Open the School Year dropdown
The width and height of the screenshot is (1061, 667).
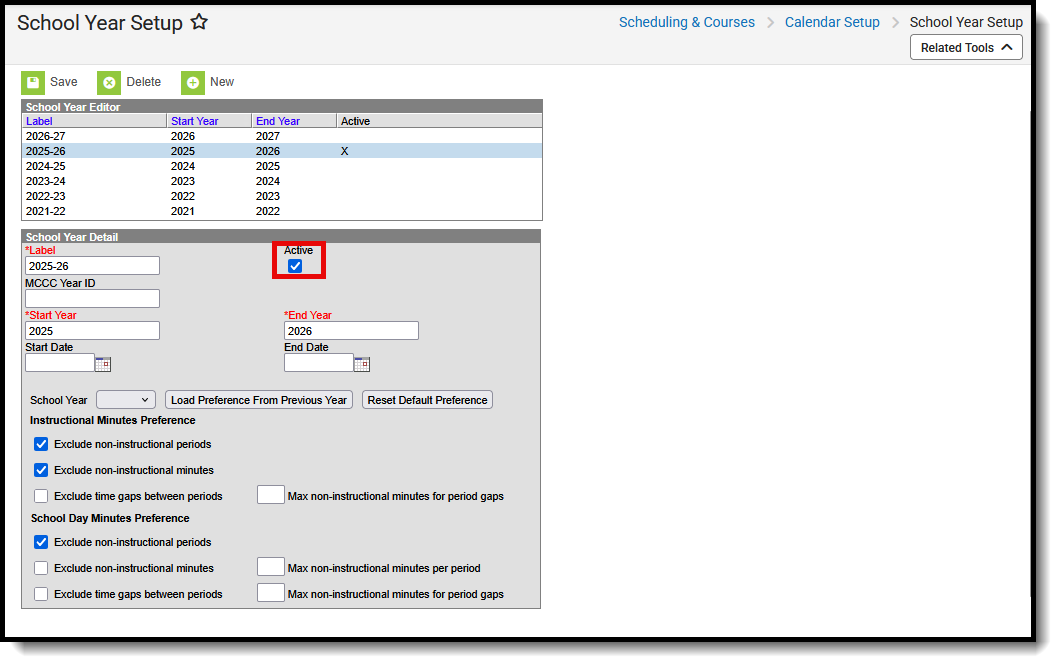[125, 399]
